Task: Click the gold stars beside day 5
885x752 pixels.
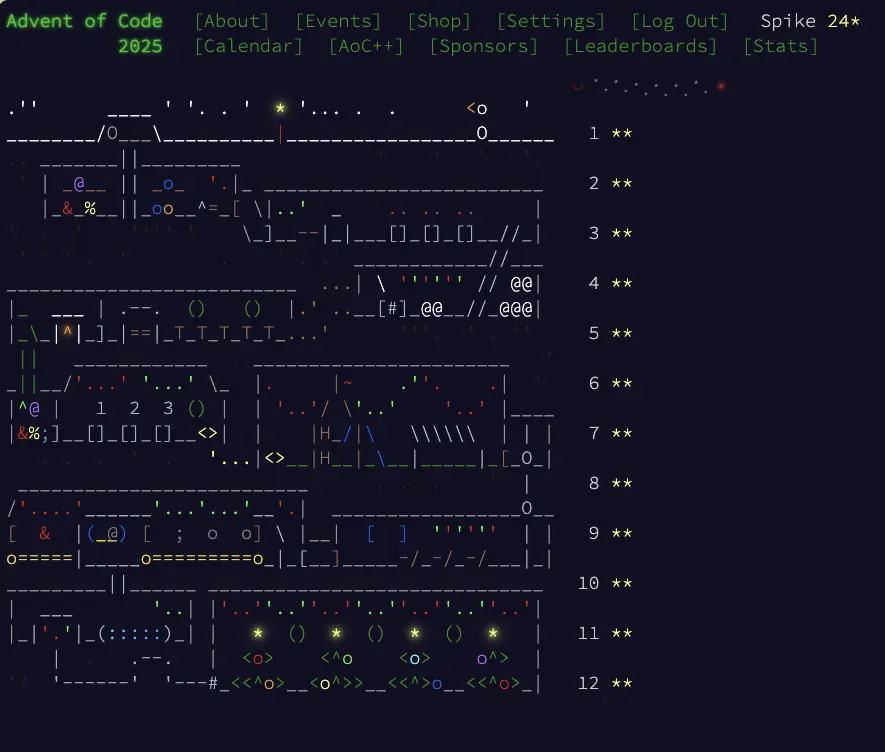Action: tap(621, 334)
